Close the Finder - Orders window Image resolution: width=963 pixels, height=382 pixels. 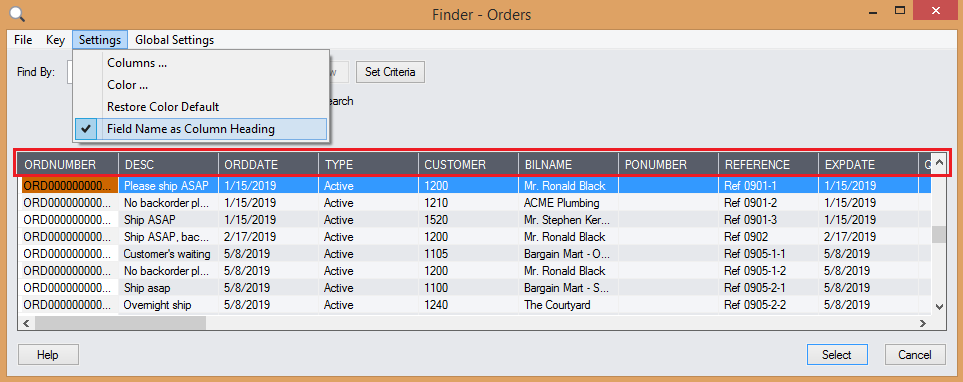point(936,11)
